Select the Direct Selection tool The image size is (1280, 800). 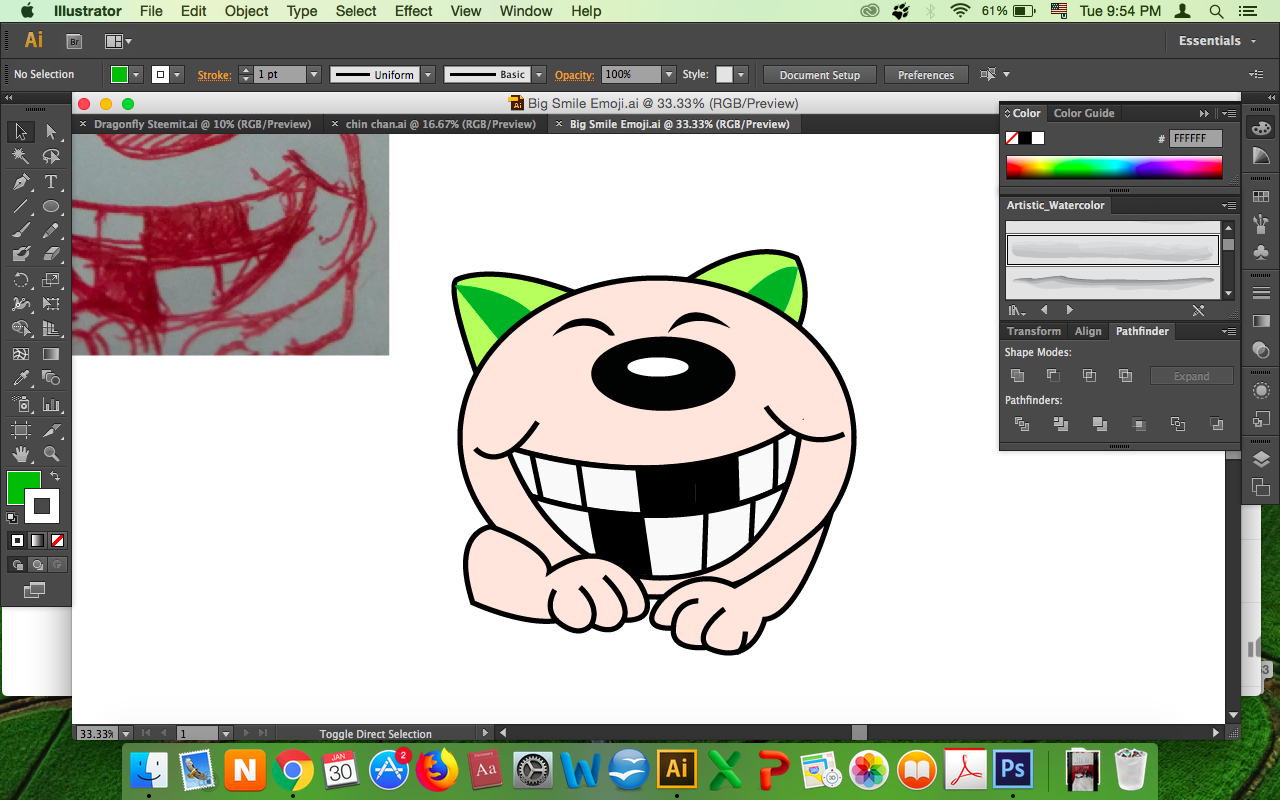point(51,132)
